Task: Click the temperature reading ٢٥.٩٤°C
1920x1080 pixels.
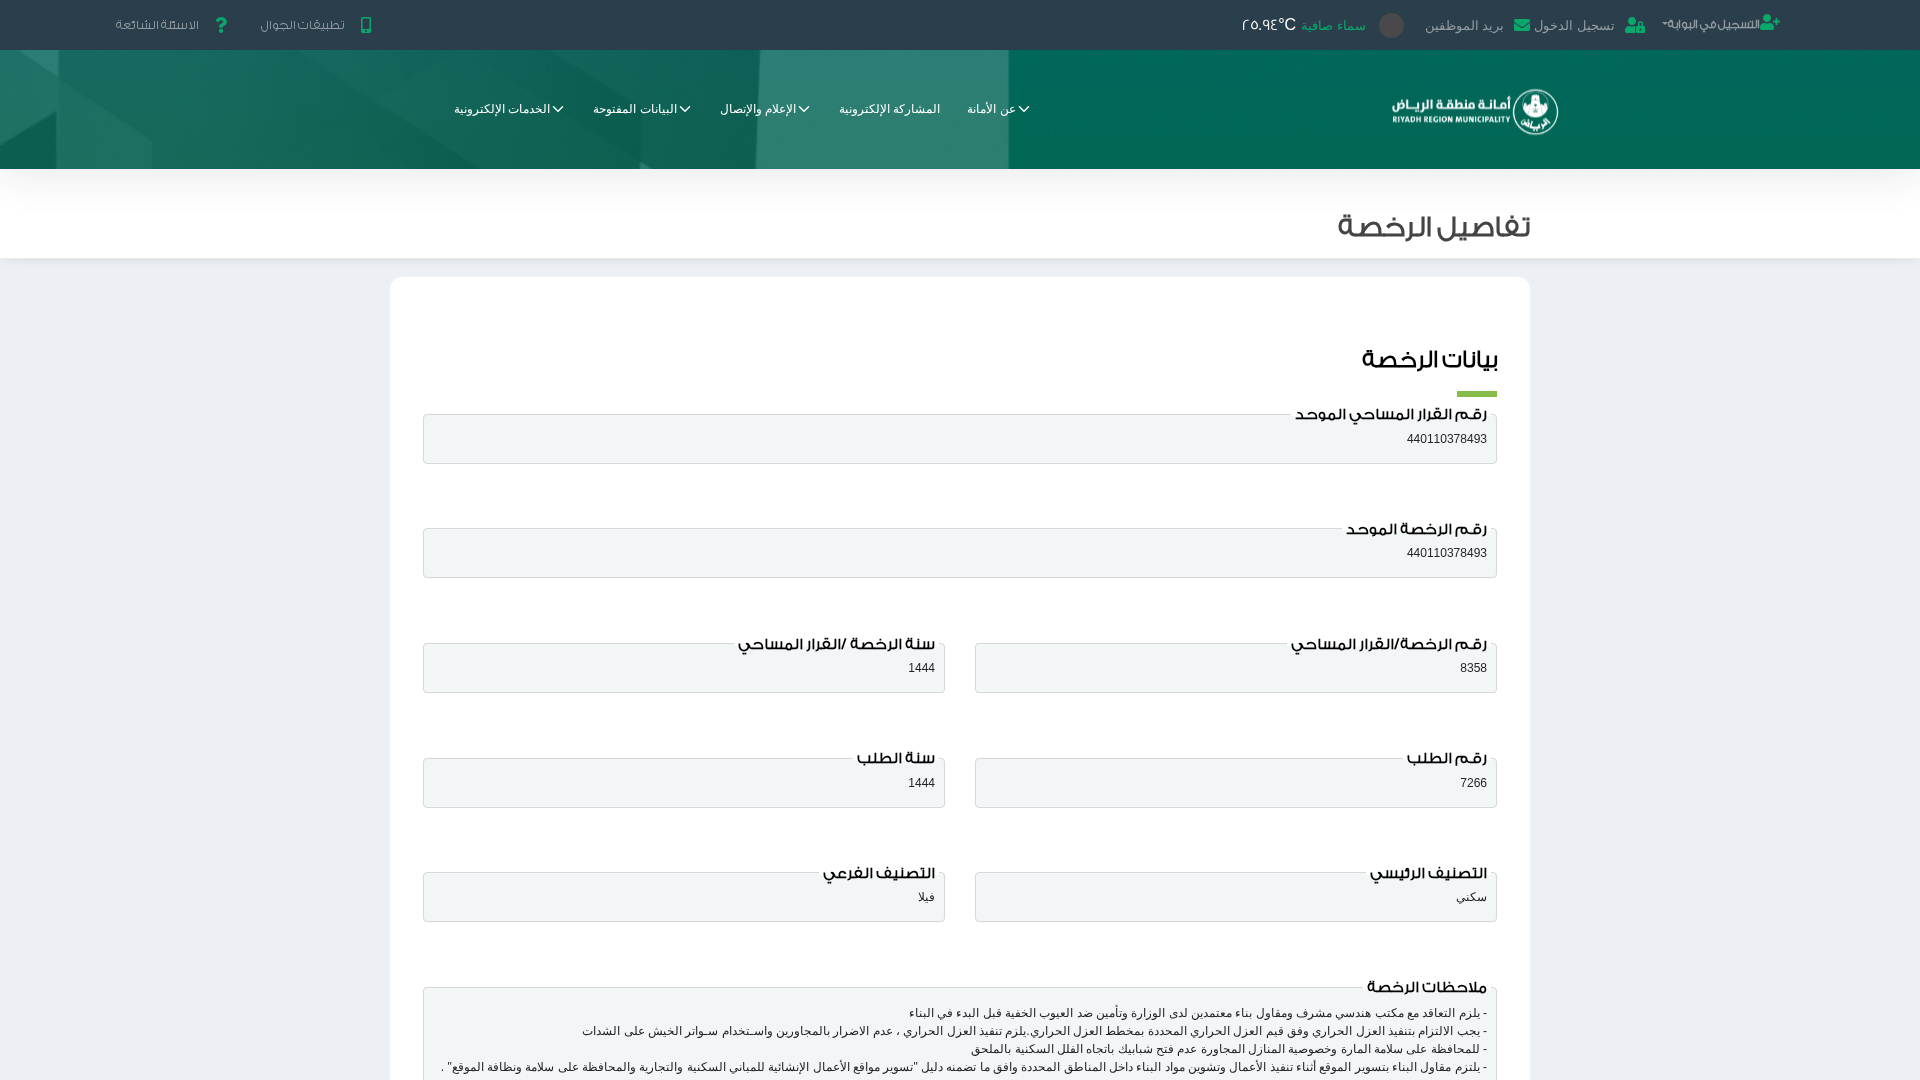Action: point(1268,25)
